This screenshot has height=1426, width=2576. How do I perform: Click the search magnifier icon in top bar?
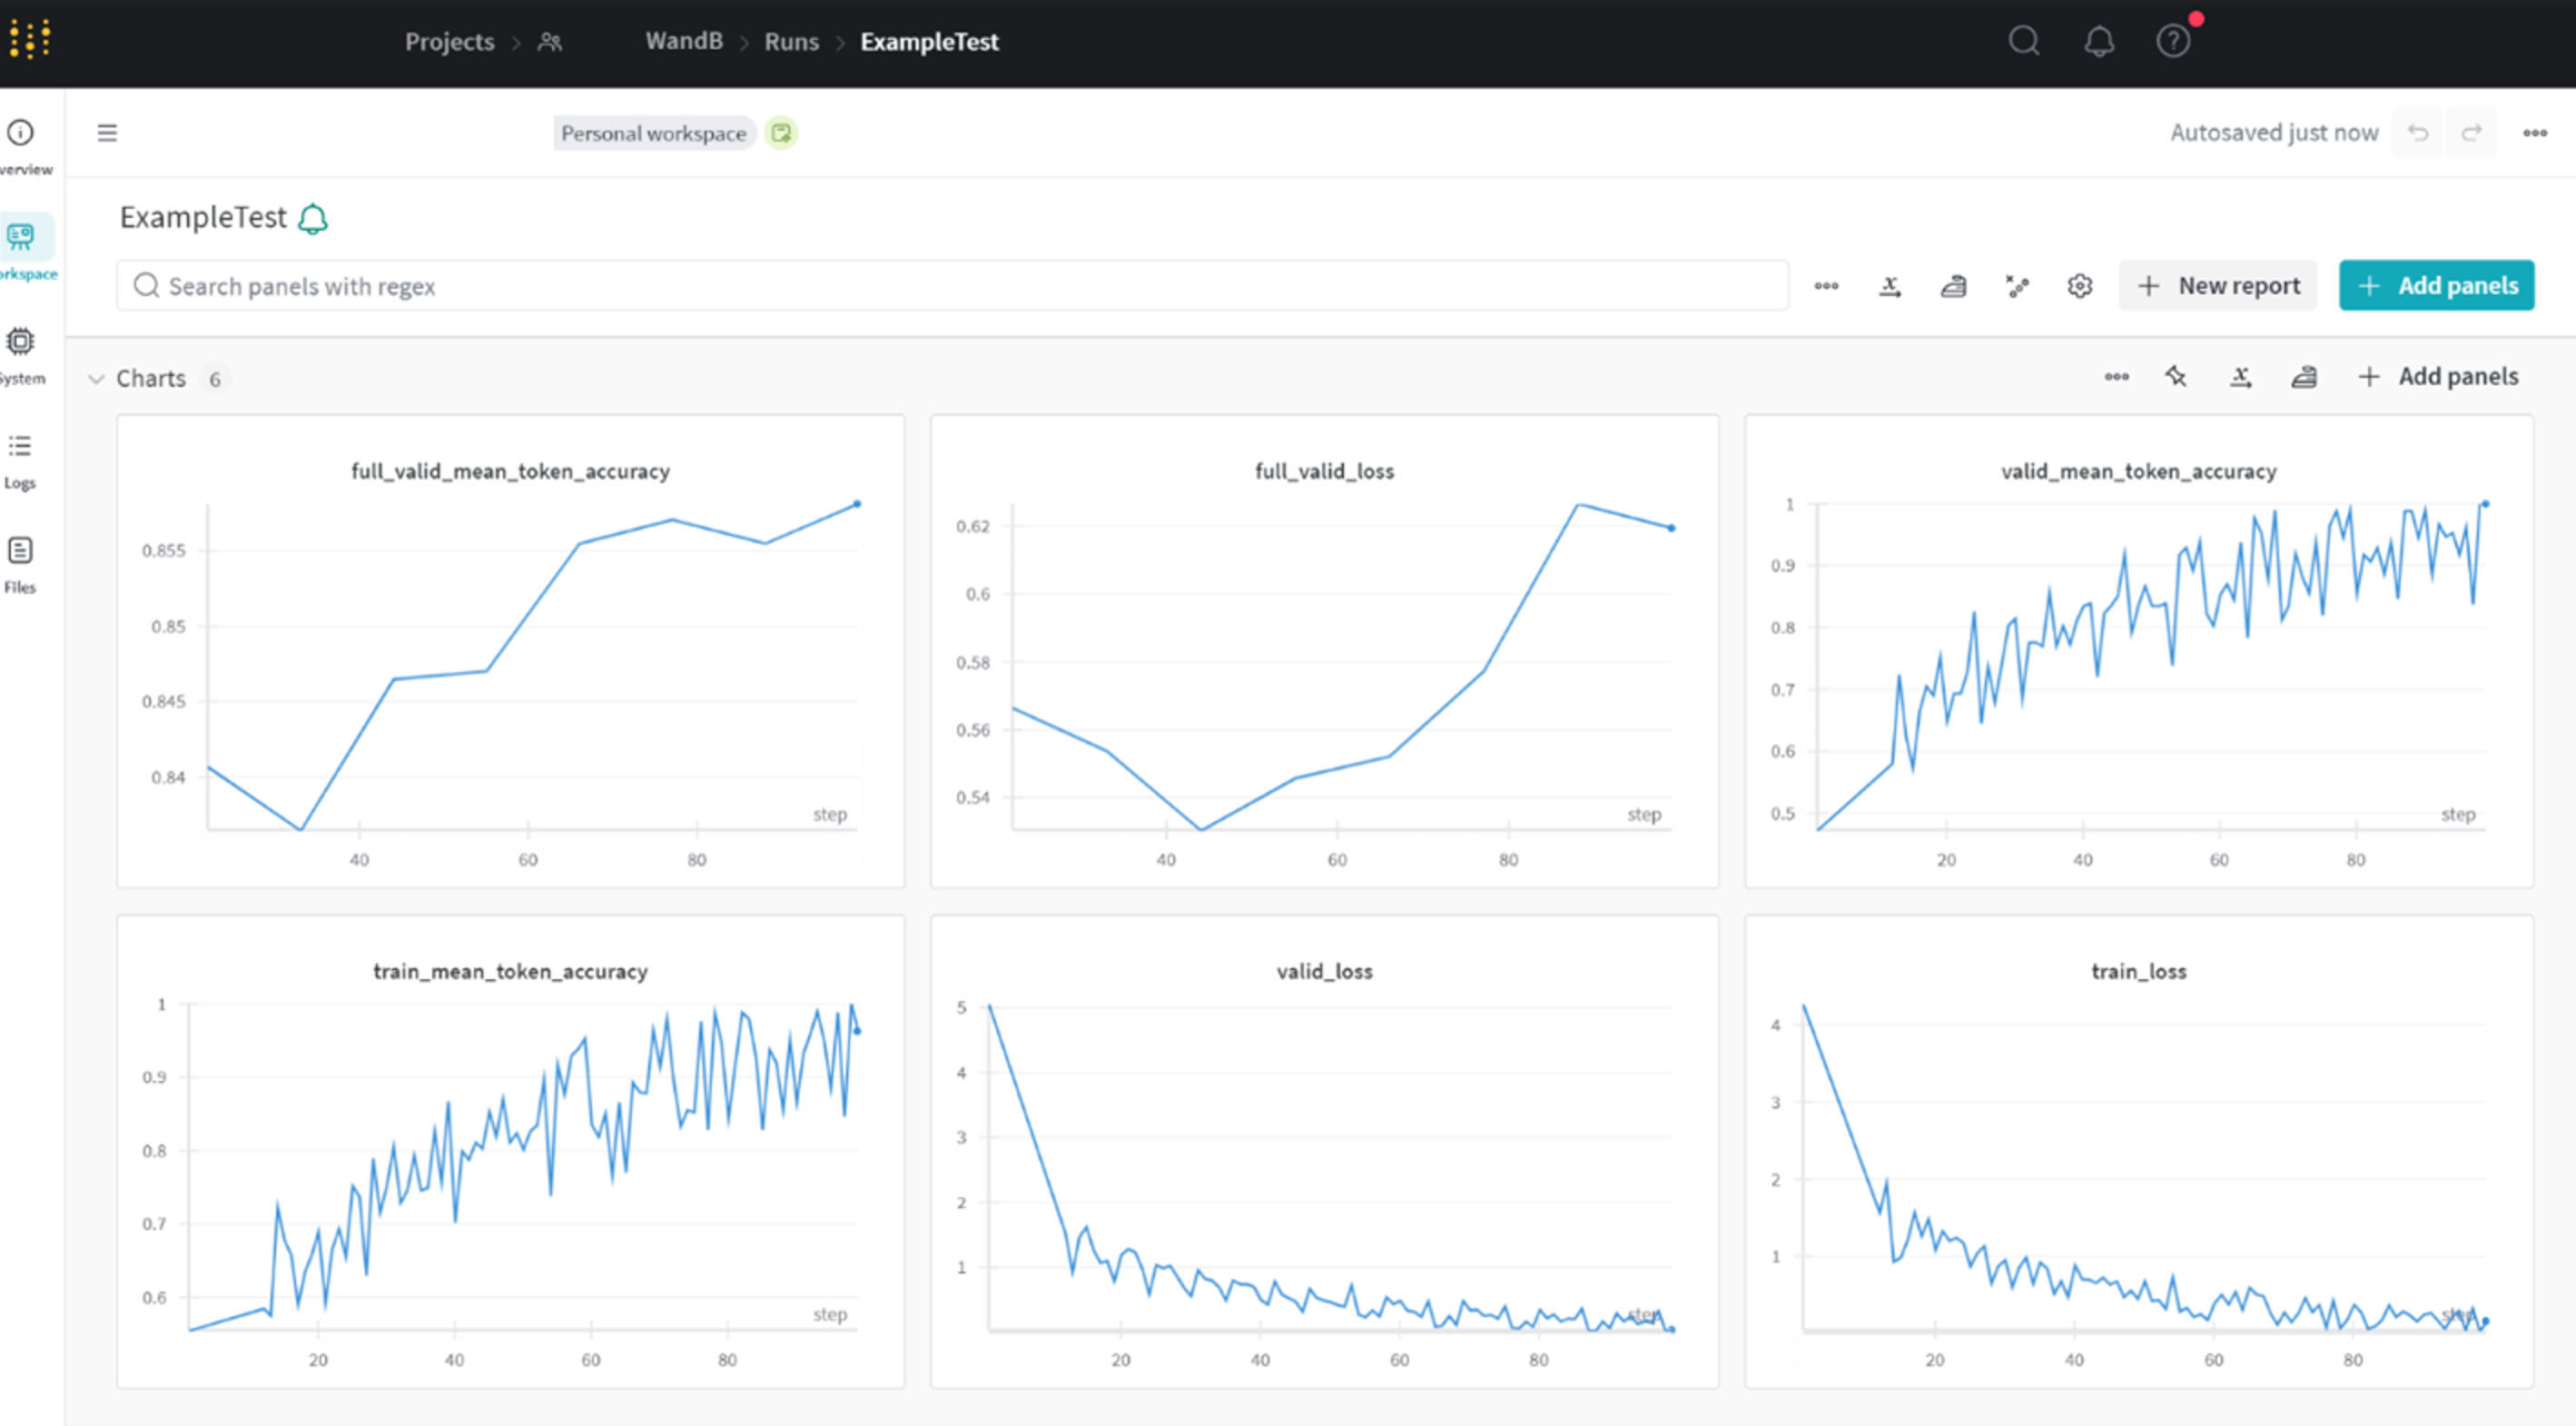(2023, 41)
